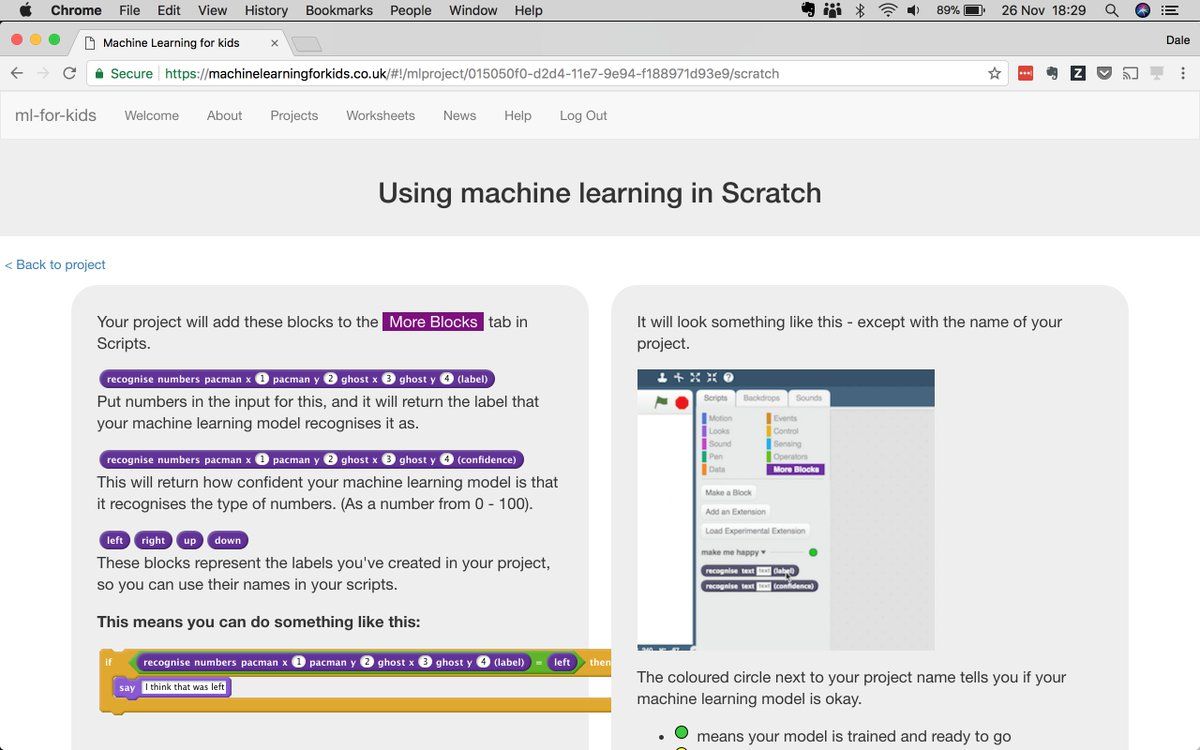Image resolution: width=1200 pixels, height=750 pixels.
Task: Open the History menu
Action: pyautogui.click(x=266, y=10)
